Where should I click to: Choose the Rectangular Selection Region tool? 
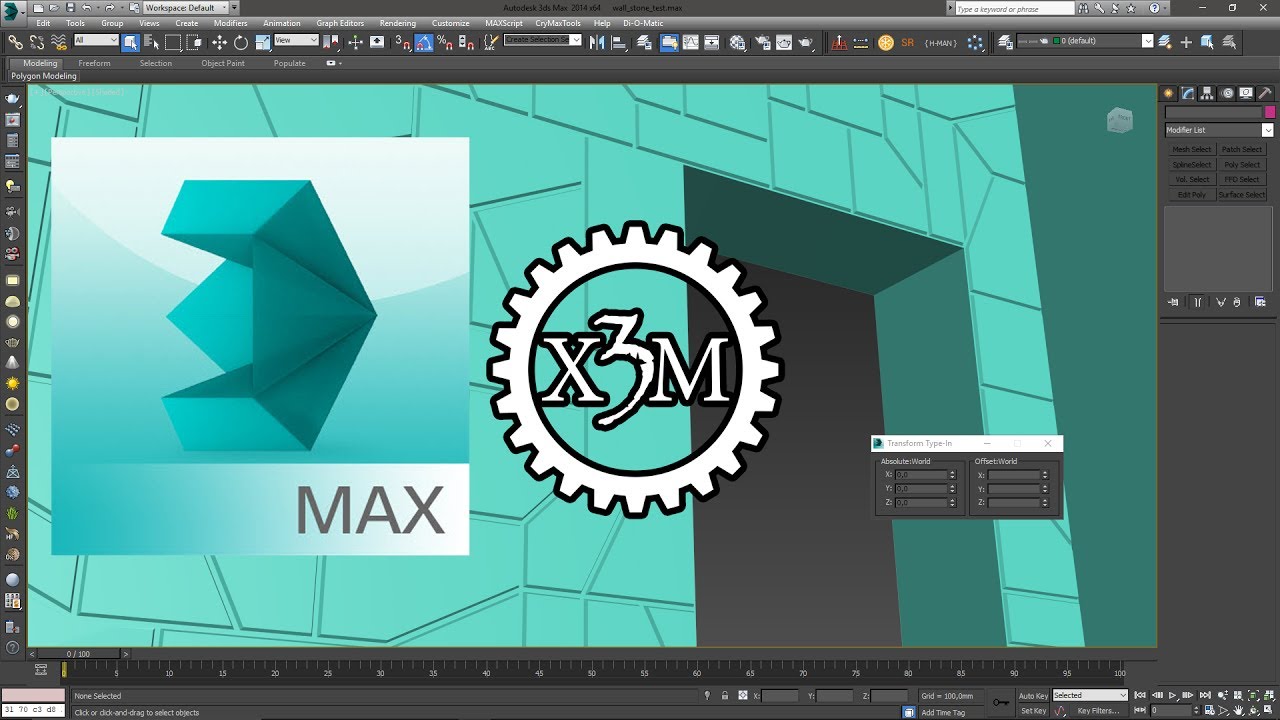coord(173,42)
